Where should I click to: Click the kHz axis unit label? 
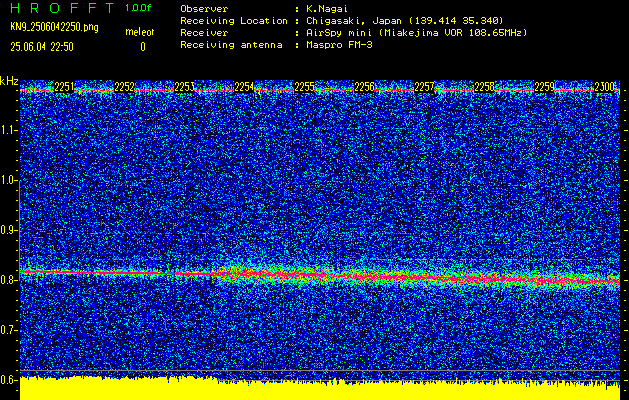(9, 81)
